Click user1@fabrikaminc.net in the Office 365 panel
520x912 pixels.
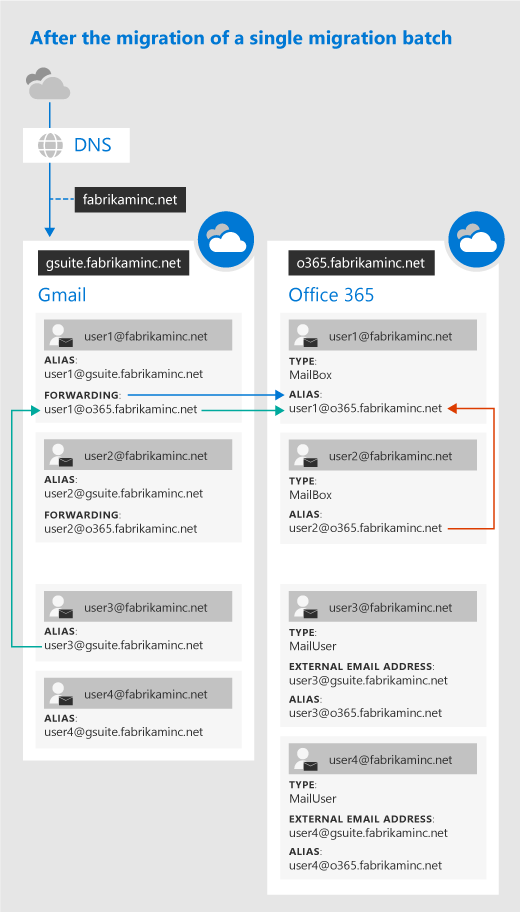pyautogui.click(x=390, y=336)
